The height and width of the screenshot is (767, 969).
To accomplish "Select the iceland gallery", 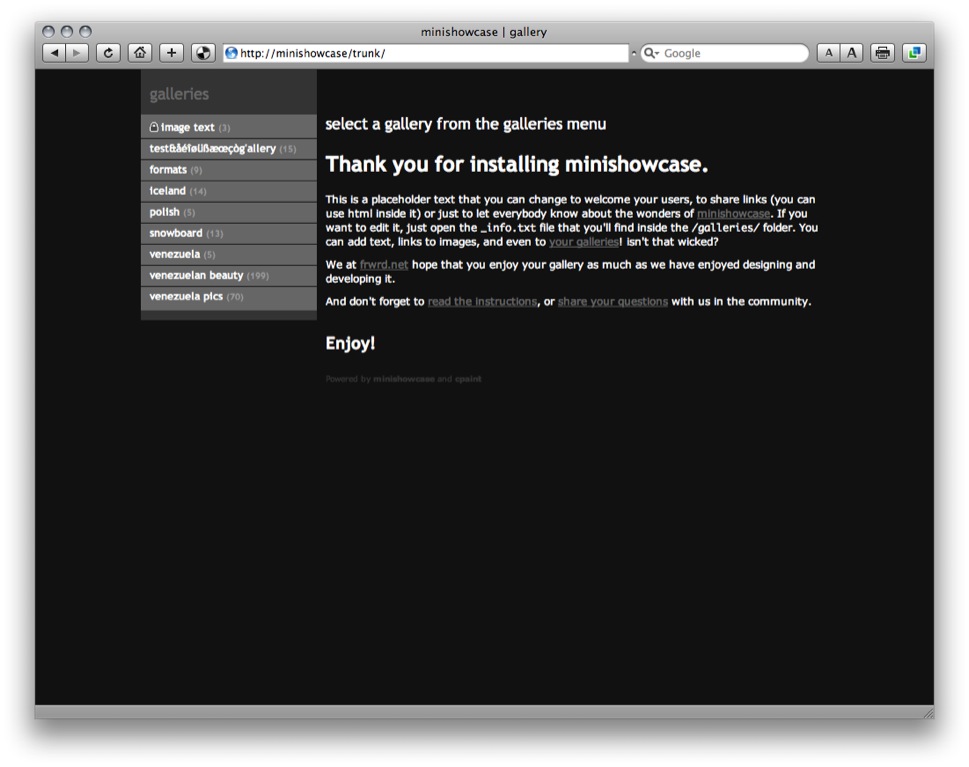I will pyautogui.click(x=229, y=191).
